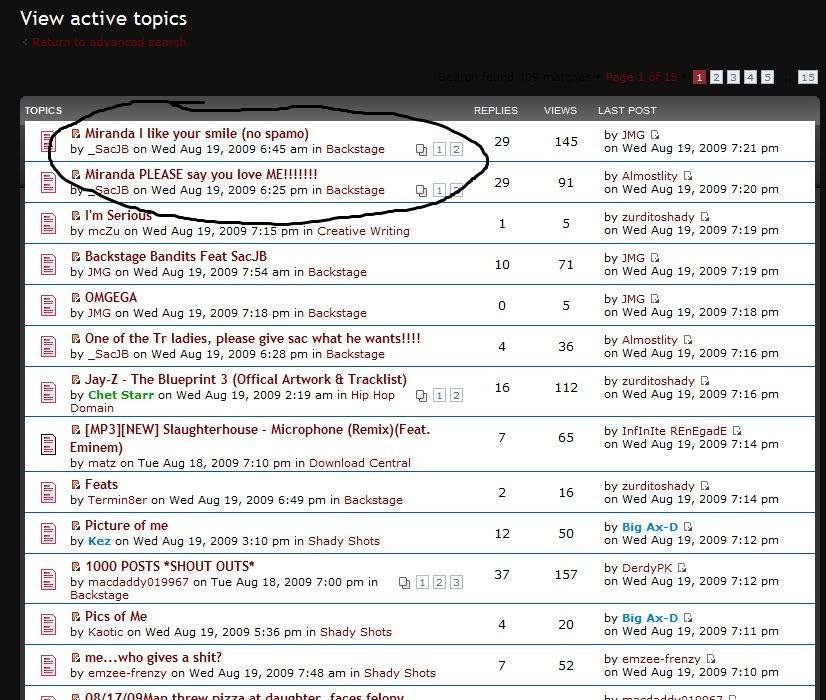Open page 2 of Jay-Z Blueprint 3 topic
The image size is (826, 700).
pyautogui.click(x=456, y=395)
